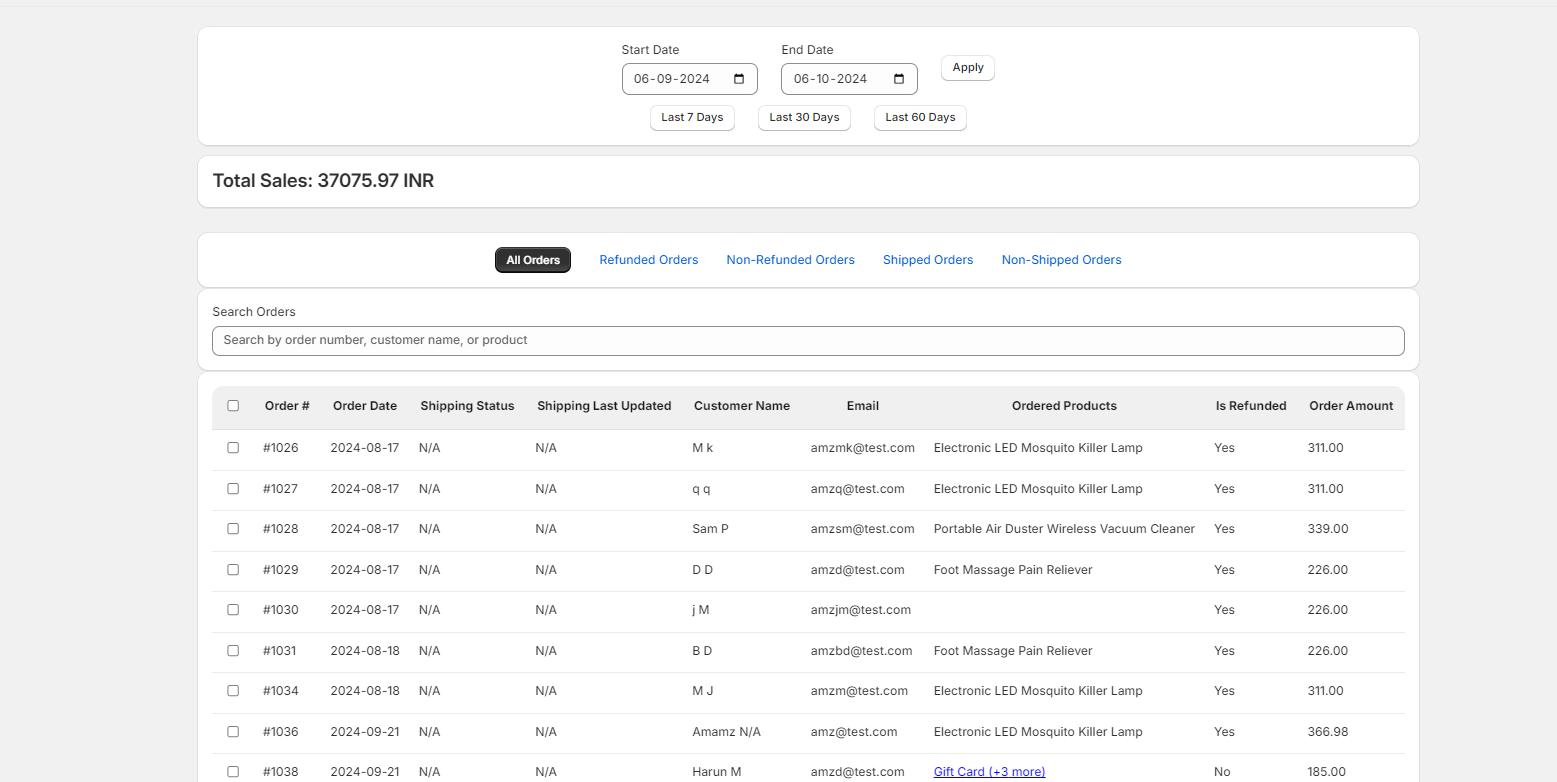Click Portable Air Duster Wireless Vacuum Cleaner
This screenshot has height=782, width=1557.
[1064, 529]
